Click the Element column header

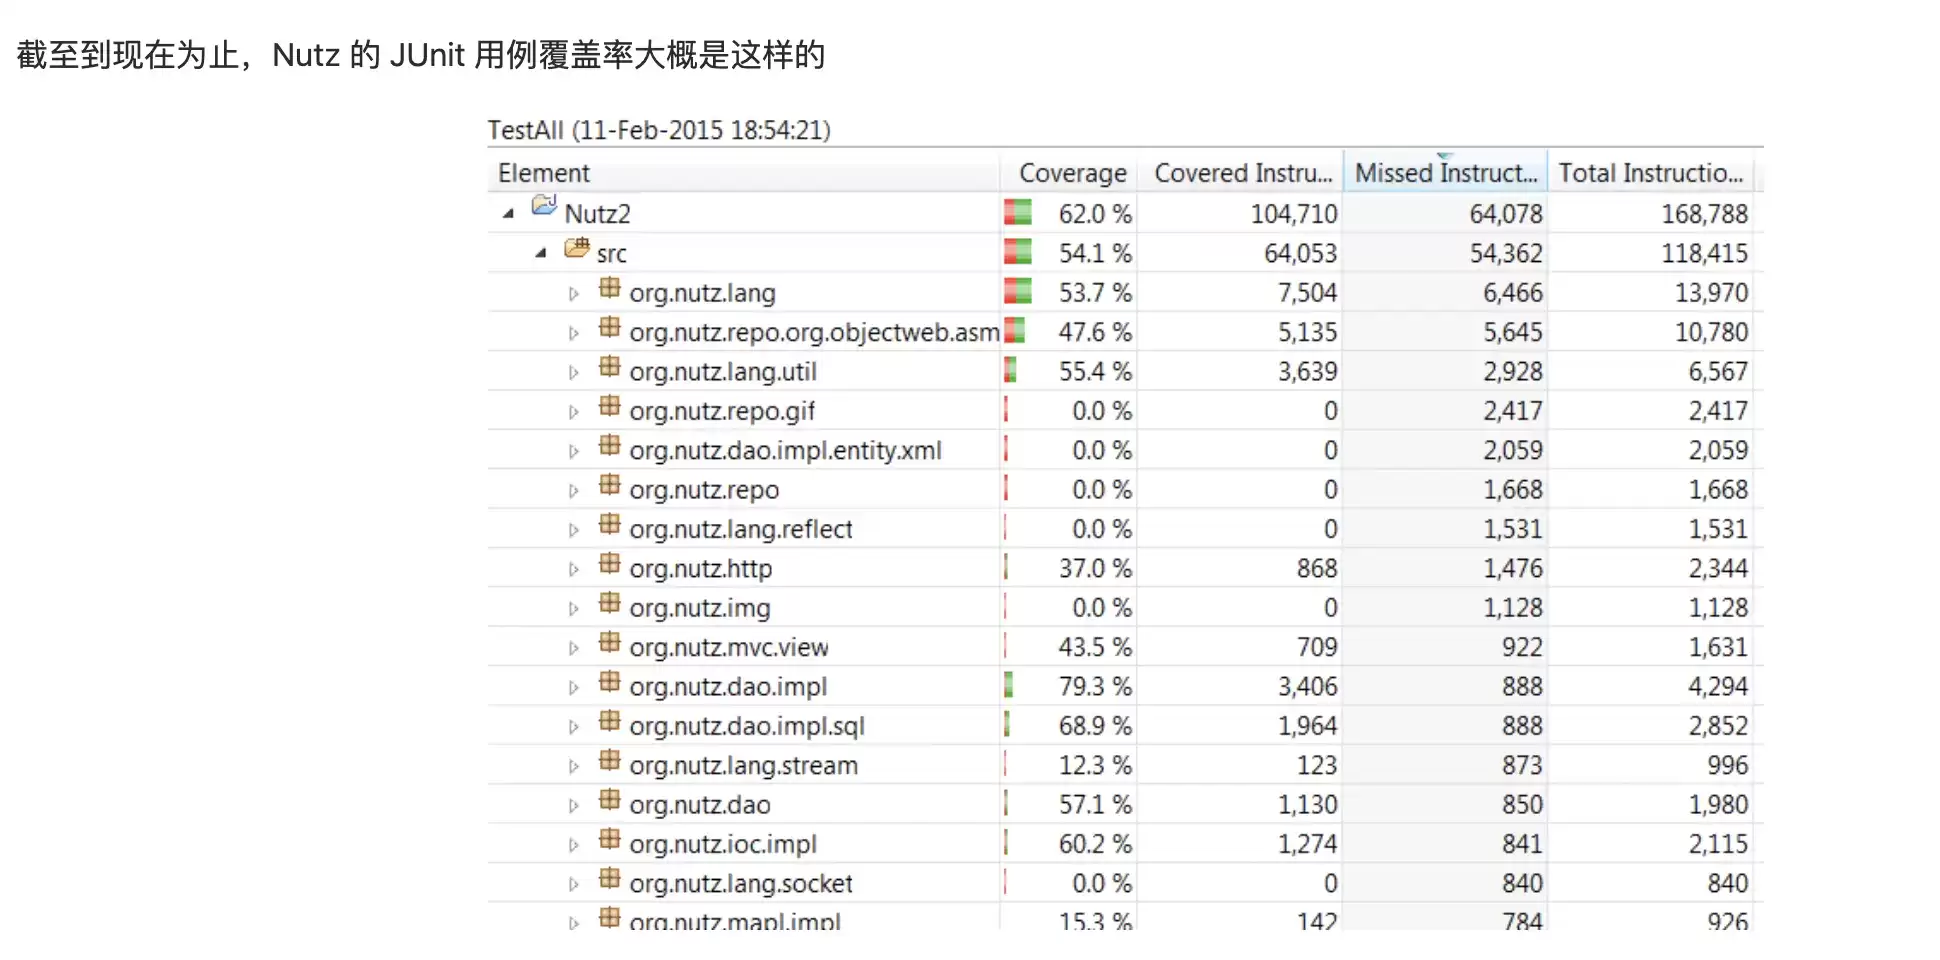[x=744, y=172]
